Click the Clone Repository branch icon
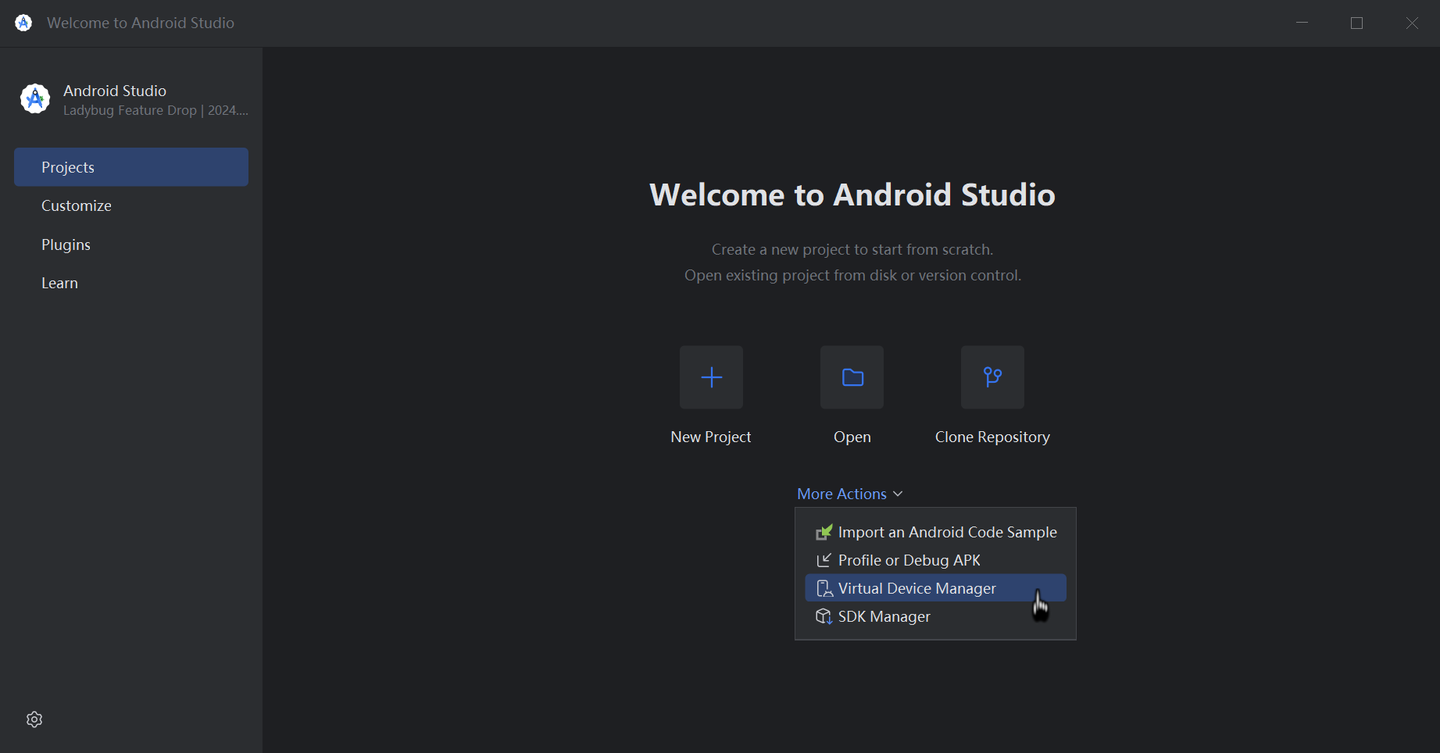 click(x=992, y=377)
